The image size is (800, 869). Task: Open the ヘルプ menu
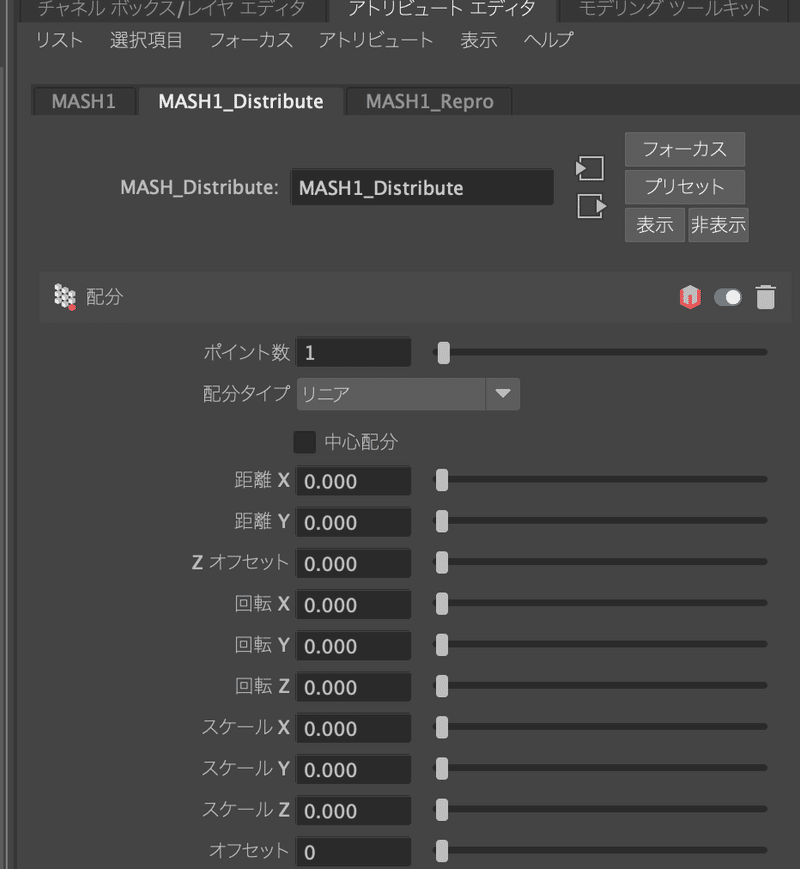pos(549,40)
